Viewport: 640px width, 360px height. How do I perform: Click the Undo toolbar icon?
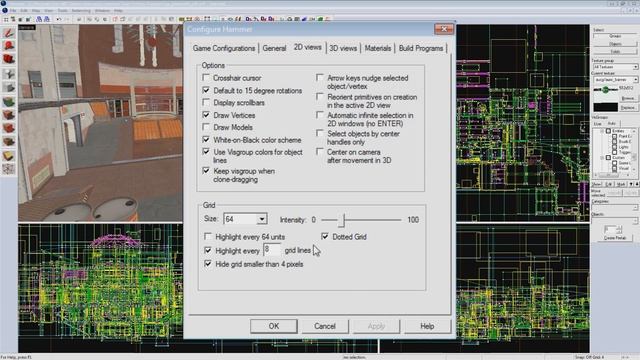59,19
